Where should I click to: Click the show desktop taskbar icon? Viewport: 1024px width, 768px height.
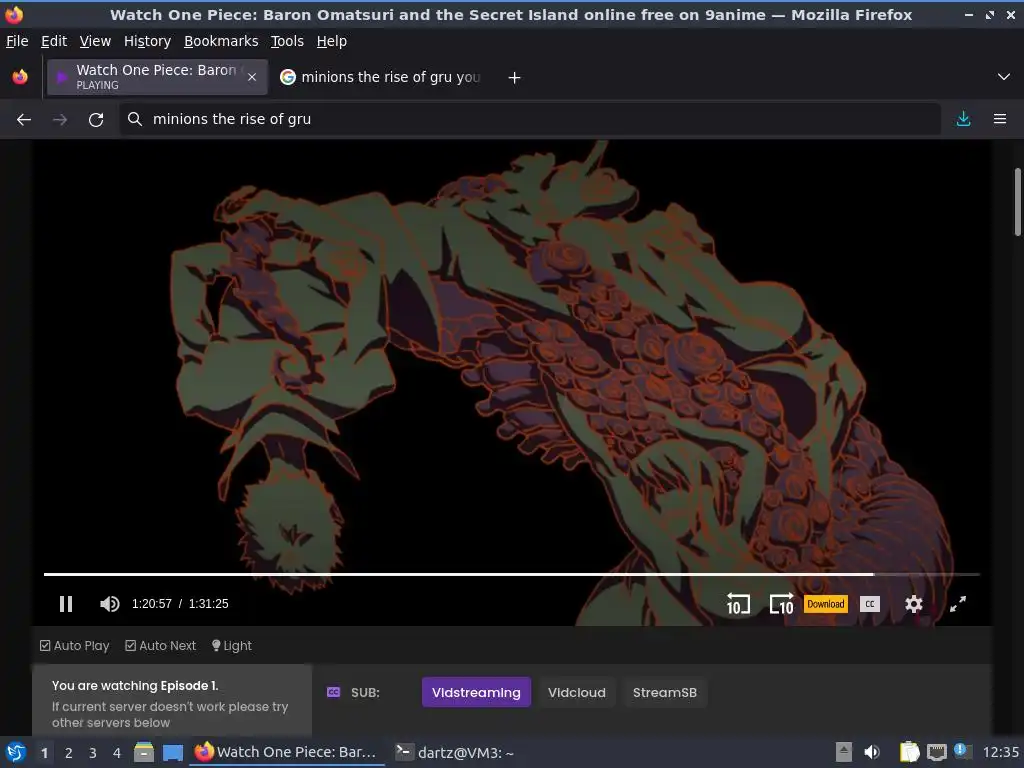tap(172, 753)
